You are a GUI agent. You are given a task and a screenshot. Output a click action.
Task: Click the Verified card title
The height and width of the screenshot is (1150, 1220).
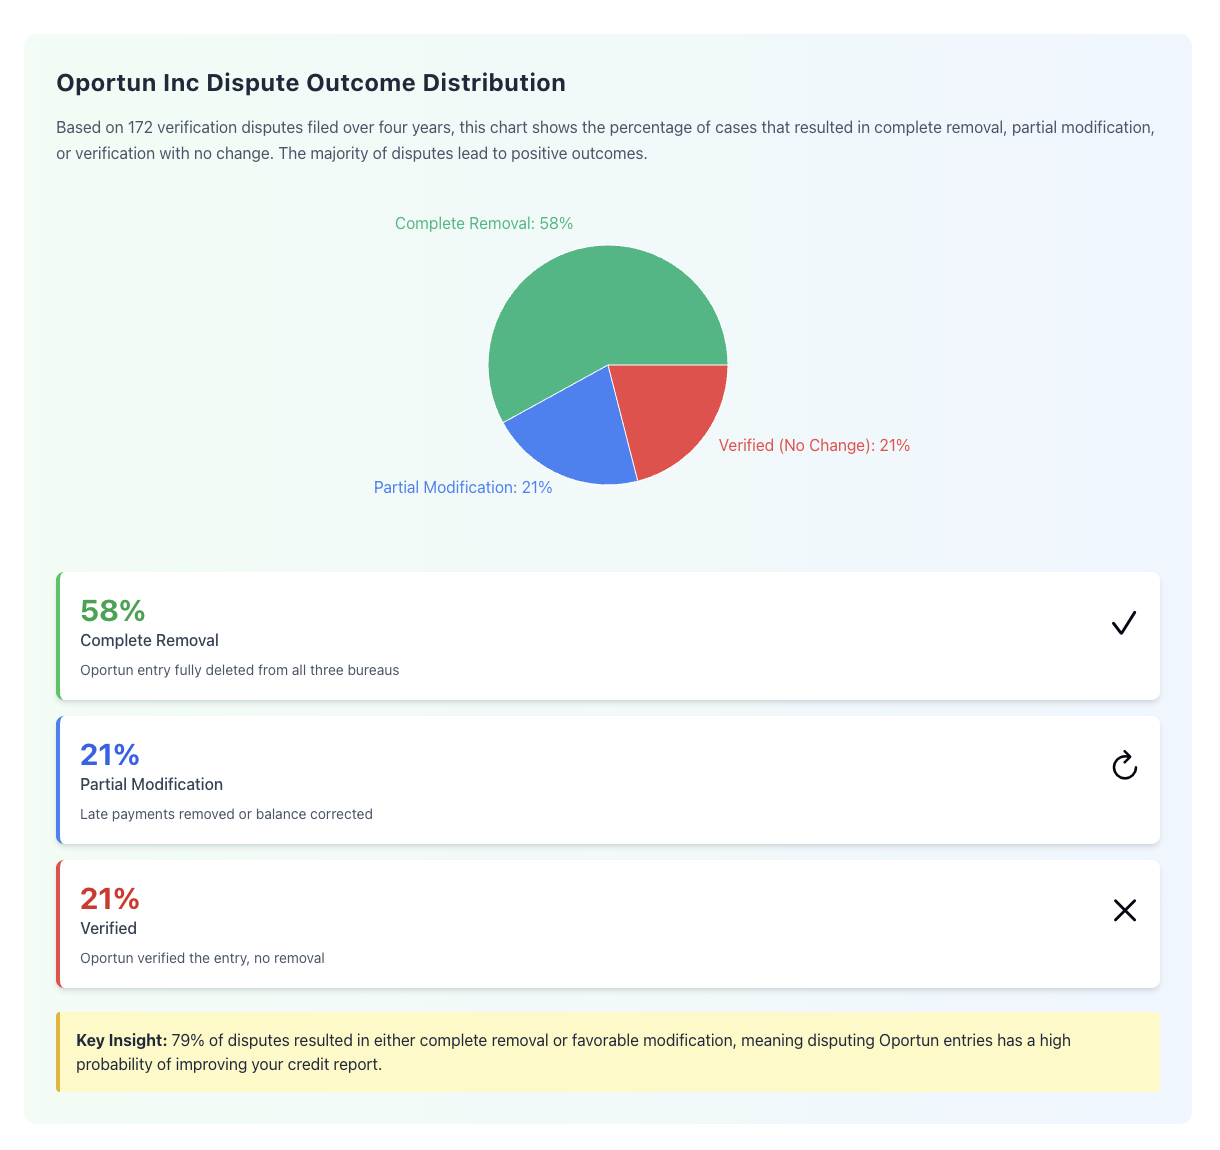click(108, 928)
